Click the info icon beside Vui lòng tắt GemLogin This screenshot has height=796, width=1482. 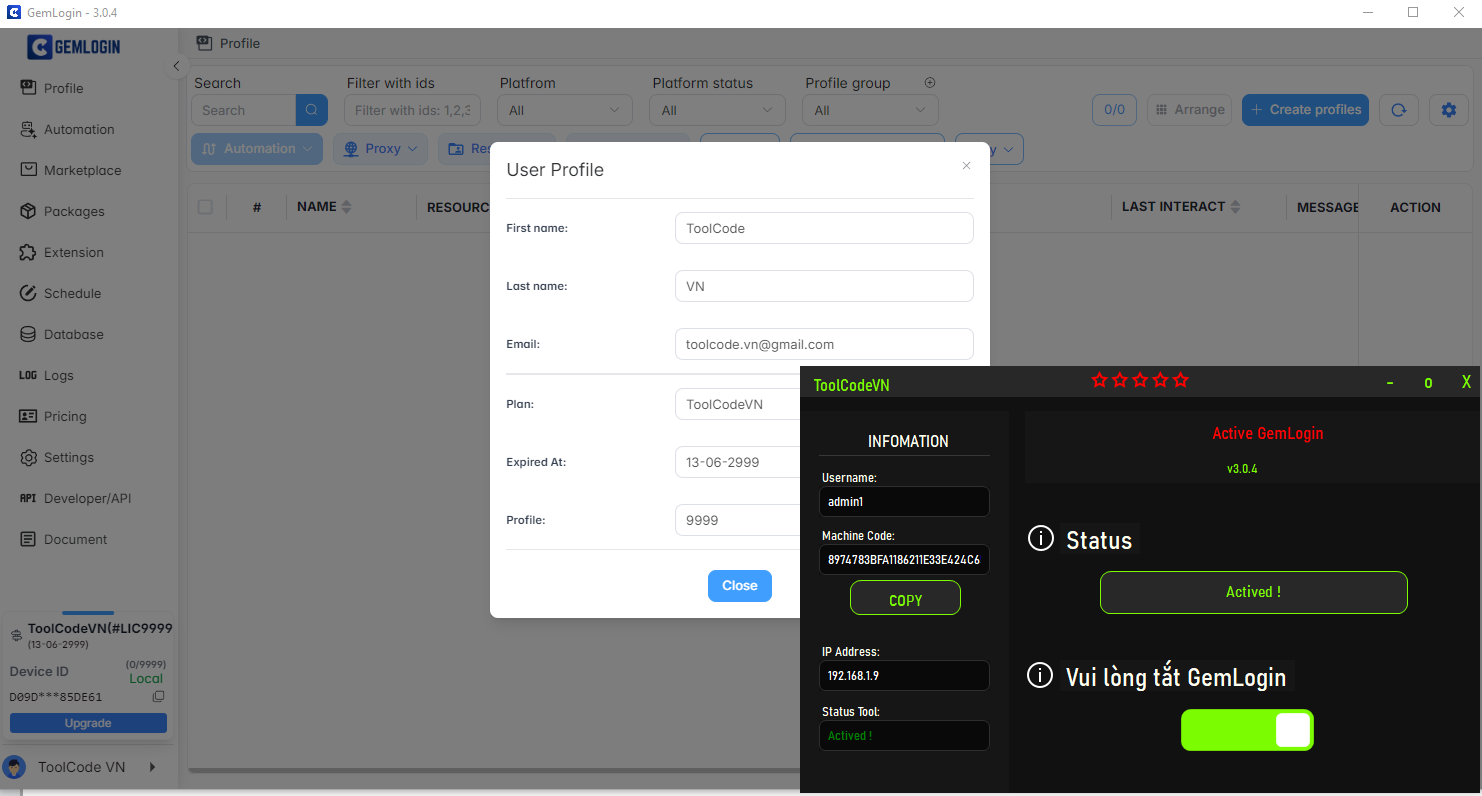pyautogui.click(x=1041, y=675)
